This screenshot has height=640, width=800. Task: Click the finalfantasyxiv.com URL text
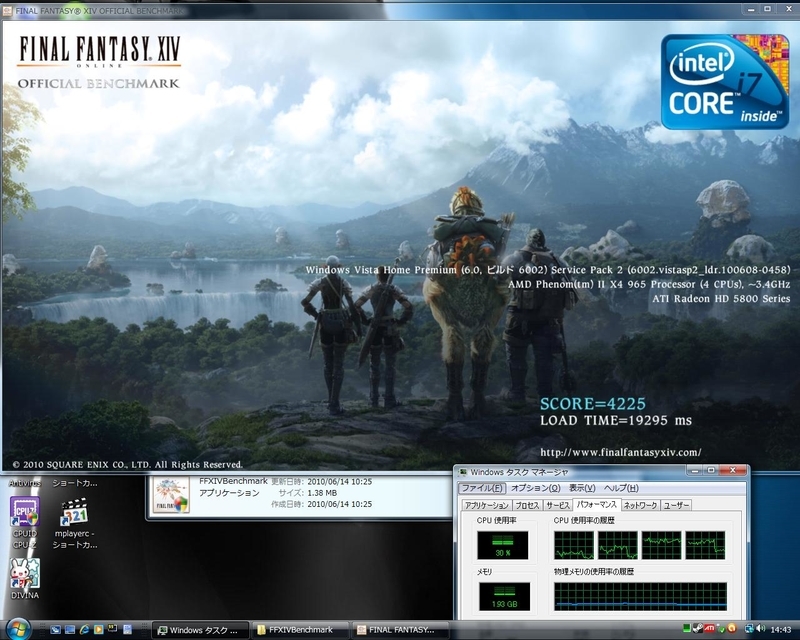pyautogui.click(x=620, y=452)
